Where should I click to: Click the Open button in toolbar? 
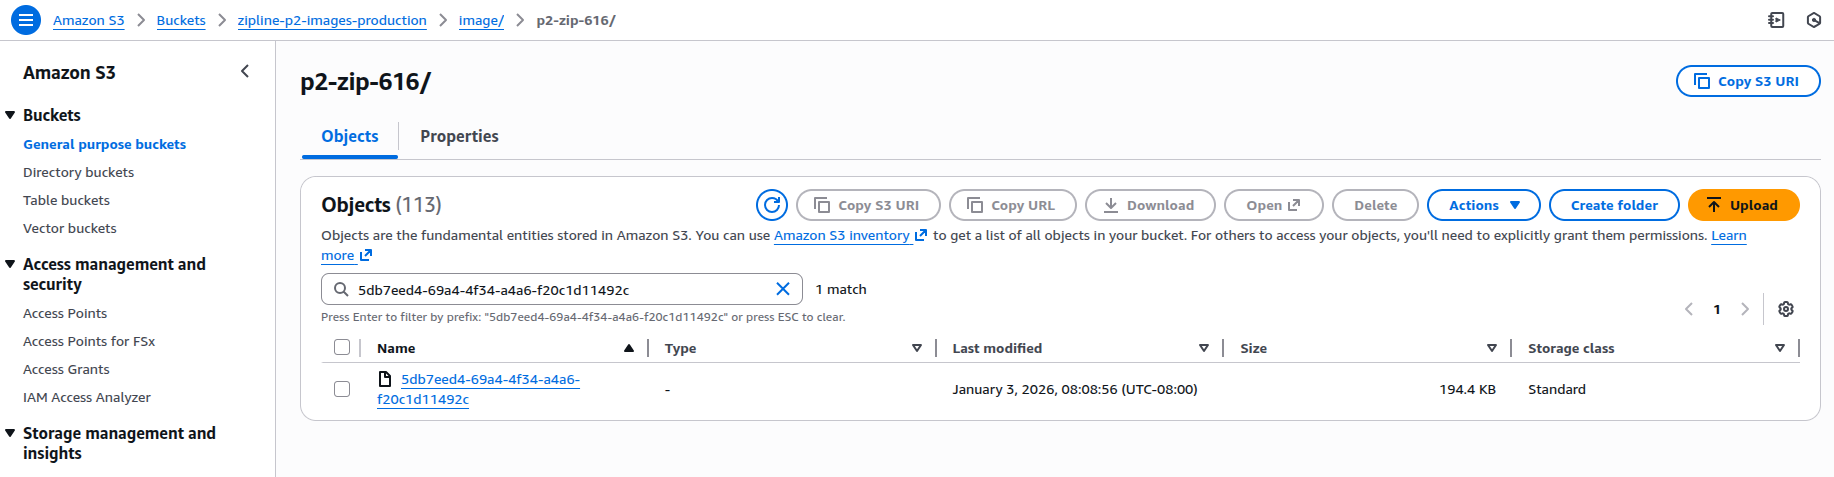(x=1273, y=205)
